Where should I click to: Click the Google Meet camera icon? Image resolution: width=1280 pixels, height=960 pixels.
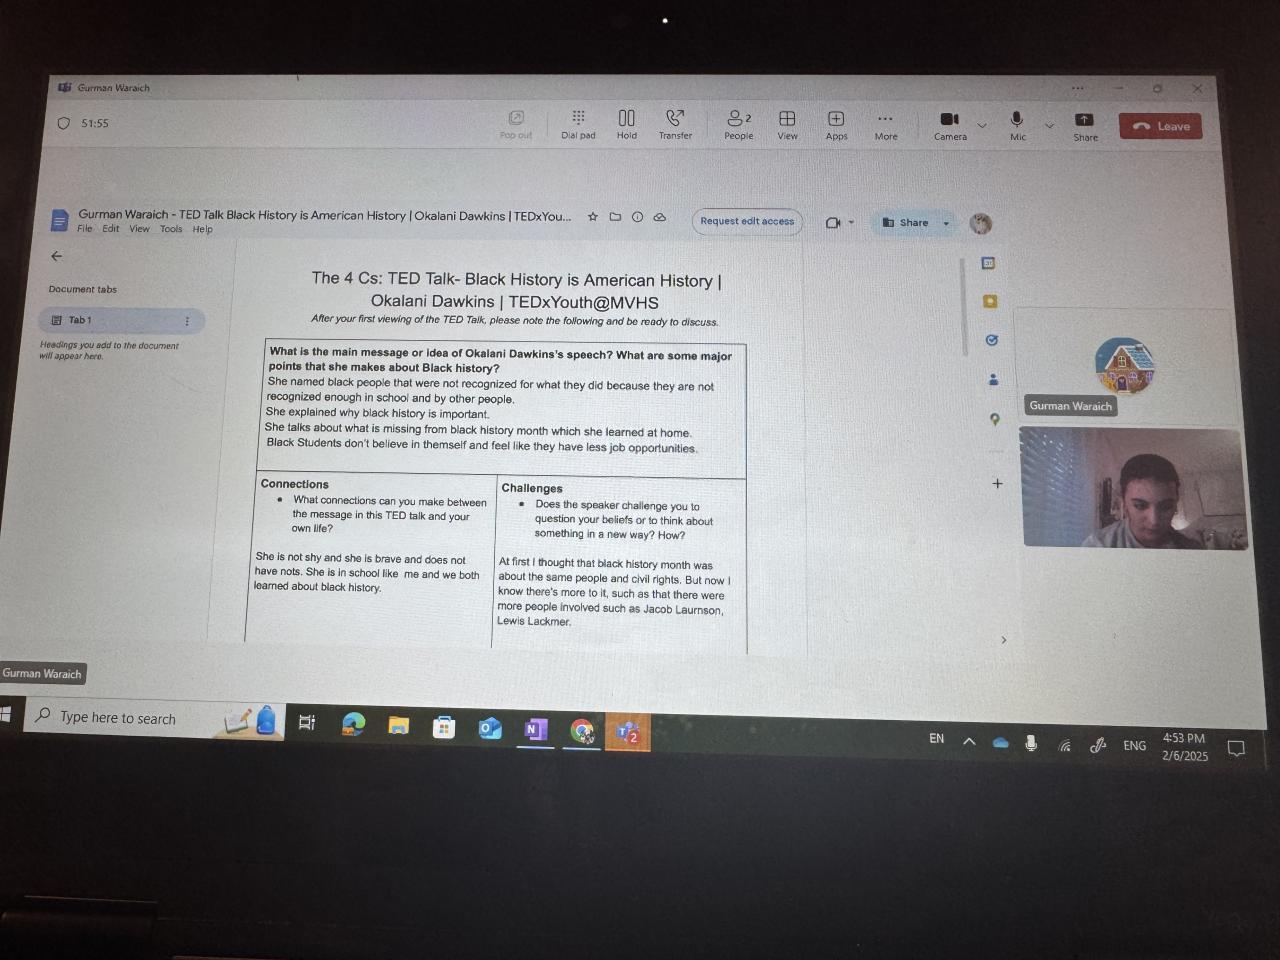[x=833, y=222]
